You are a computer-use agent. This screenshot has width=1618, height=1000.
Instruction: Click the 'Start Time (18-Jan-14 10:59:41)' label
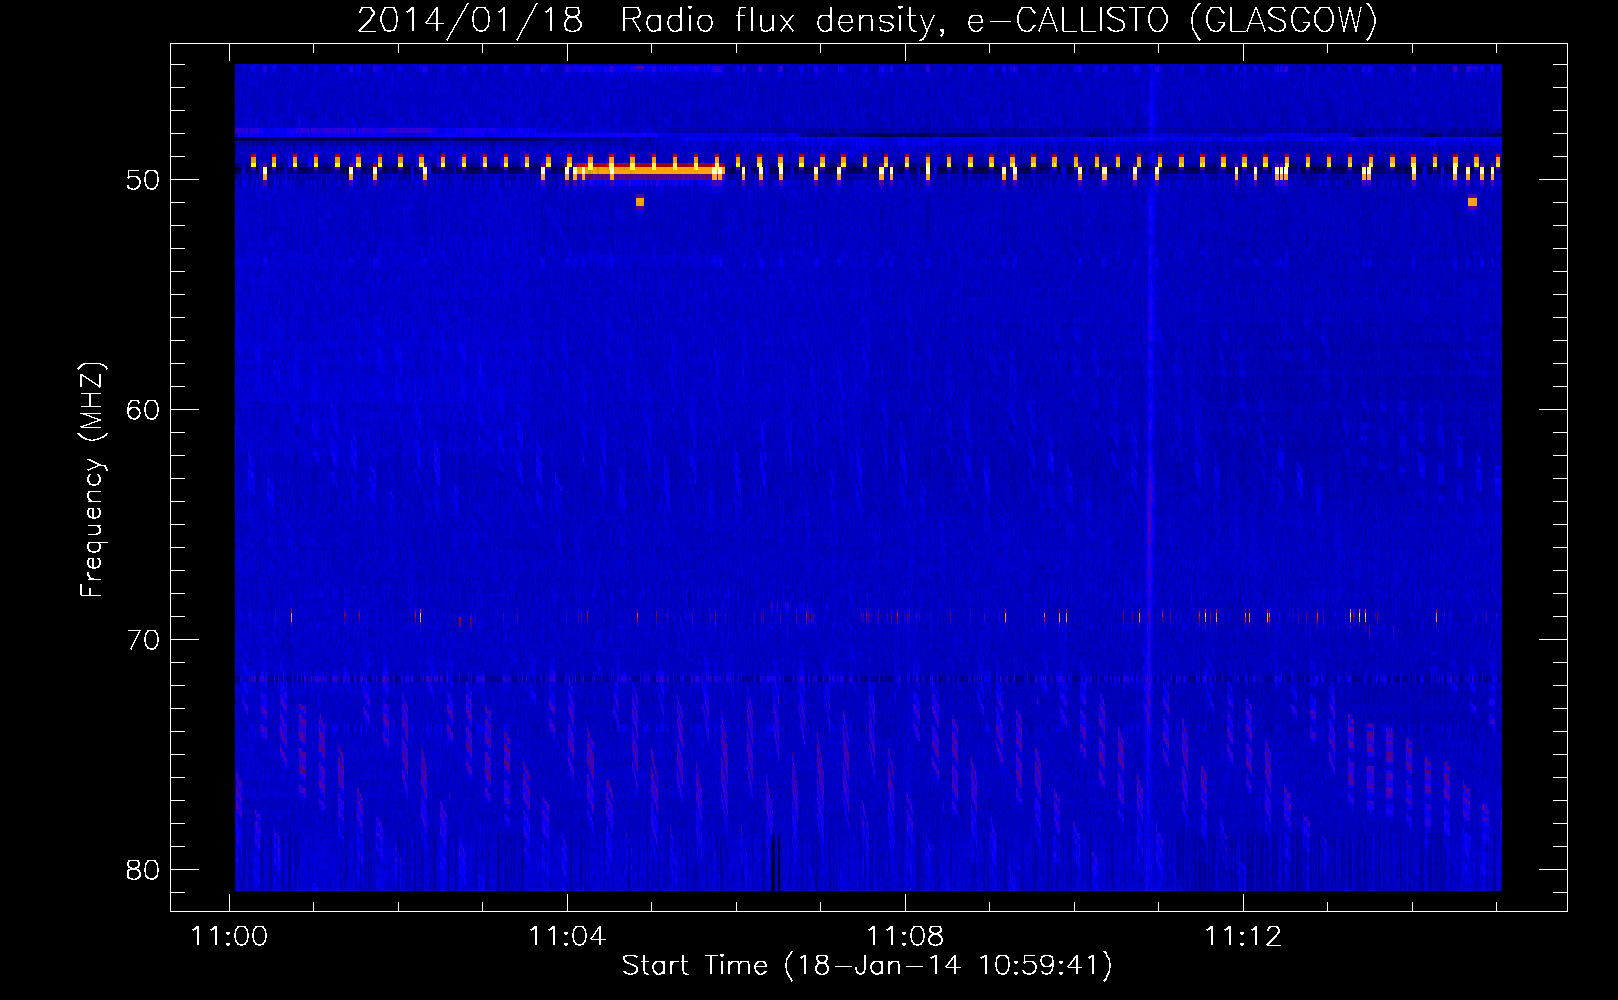coord(867,966)
